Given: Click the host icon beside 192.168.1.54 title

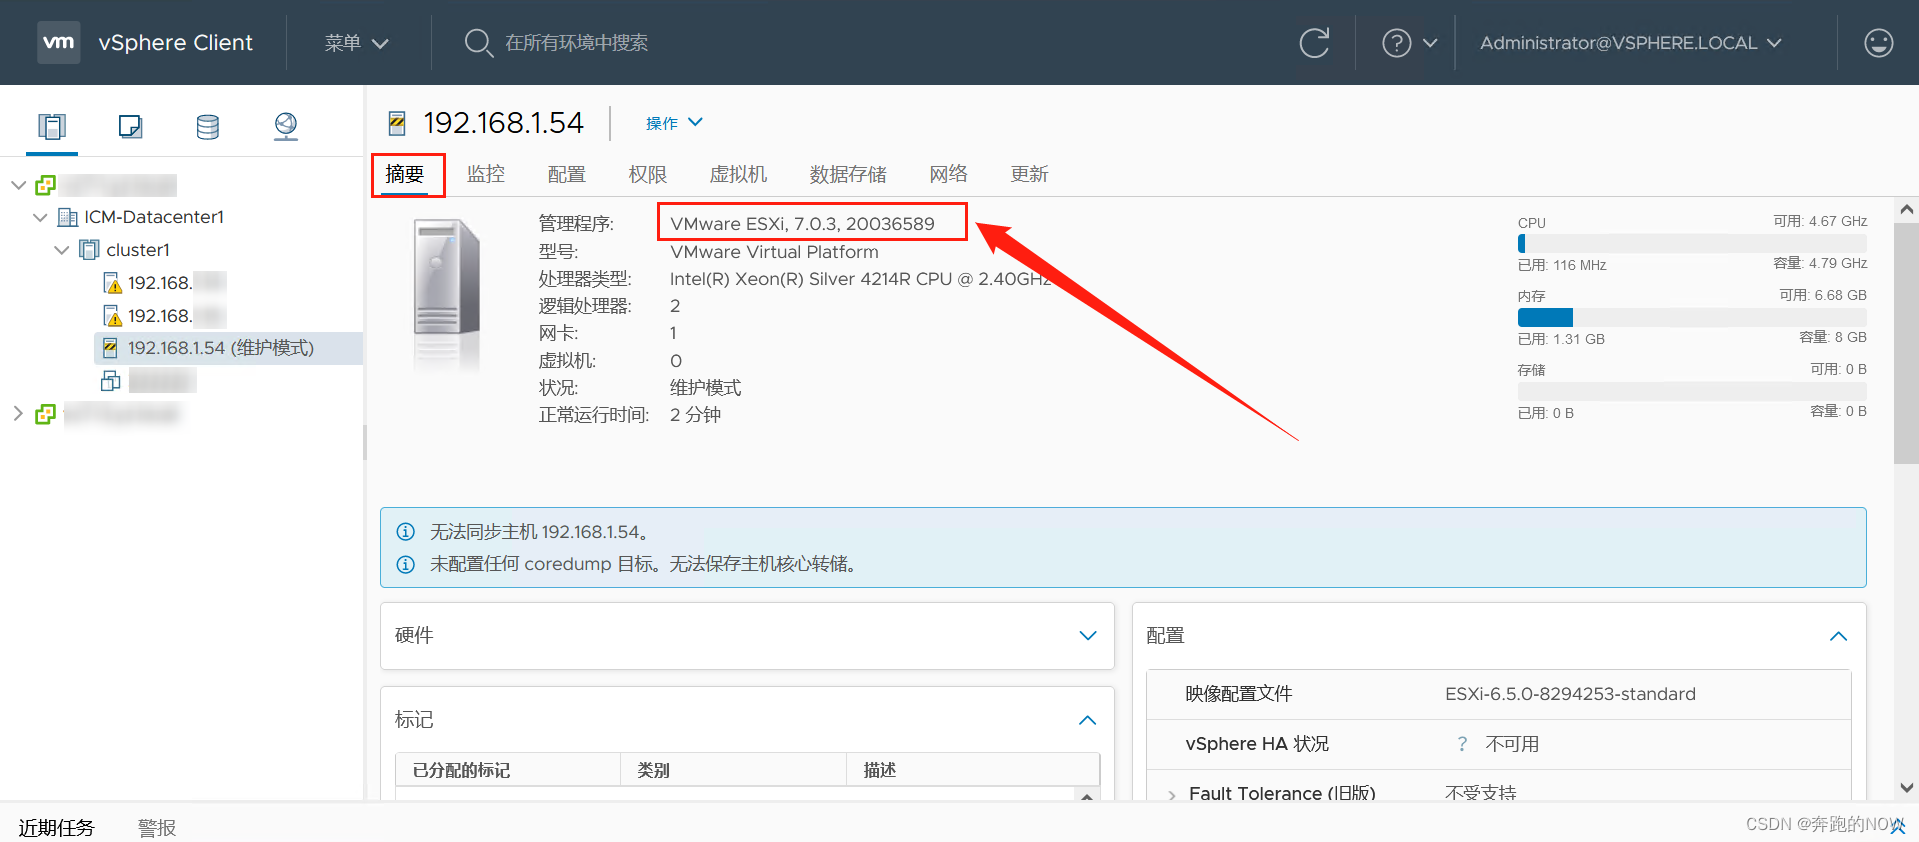Looking at the screenshot, I should coord(397,123).
